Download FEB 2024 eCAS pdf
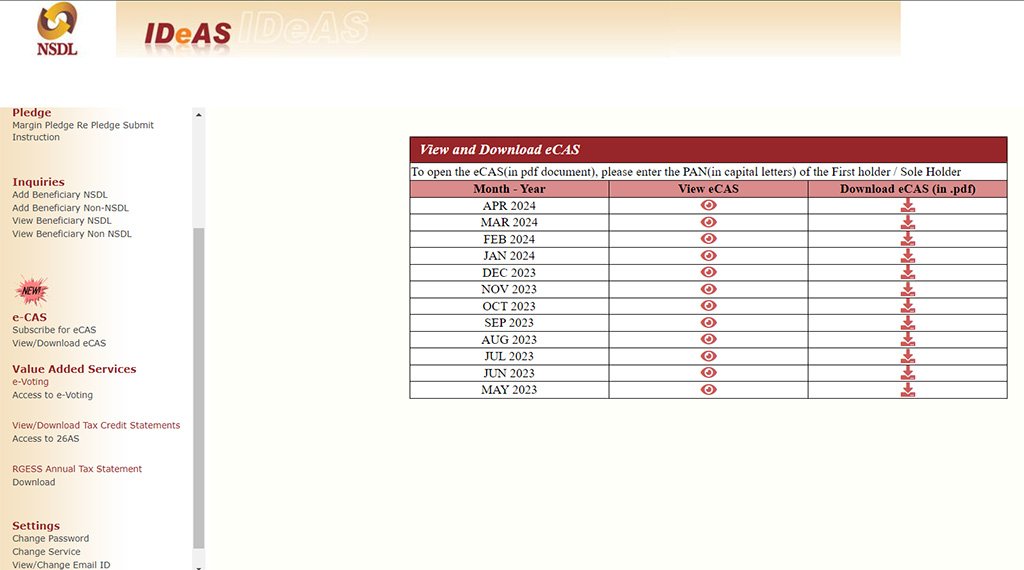The width and height of the screenshot is (1024, 570). 908,238
